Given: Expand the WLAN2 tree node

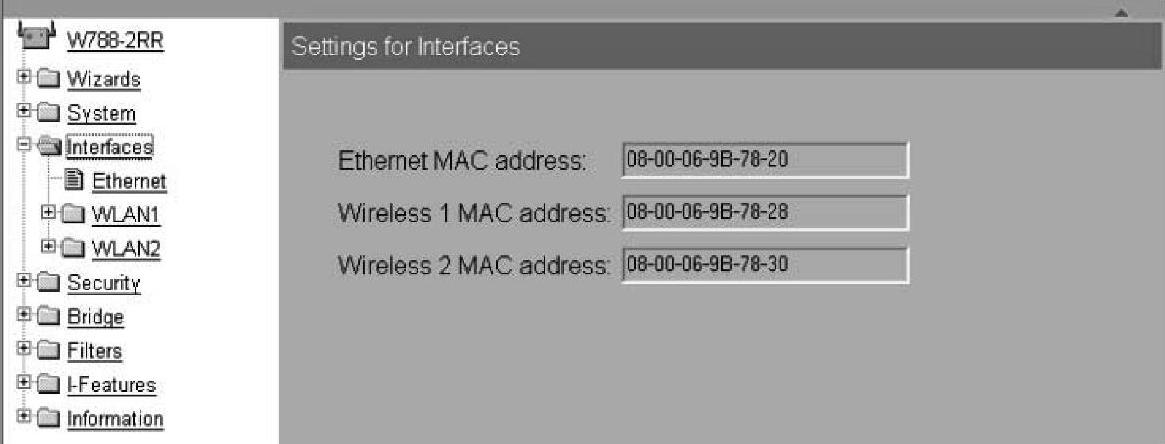Looking at the screenshot, I should click(49, 248).
